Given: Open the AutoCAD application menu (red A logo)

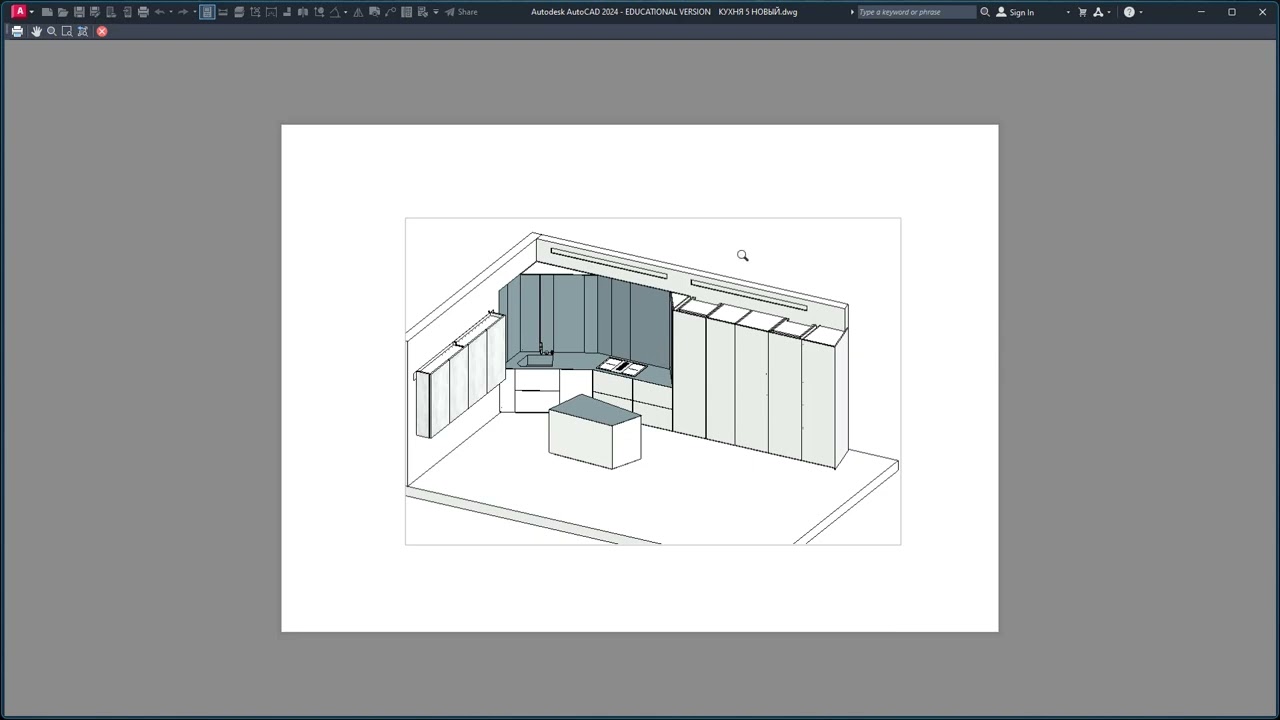Looking at the screenshot, I should (18, 12).
